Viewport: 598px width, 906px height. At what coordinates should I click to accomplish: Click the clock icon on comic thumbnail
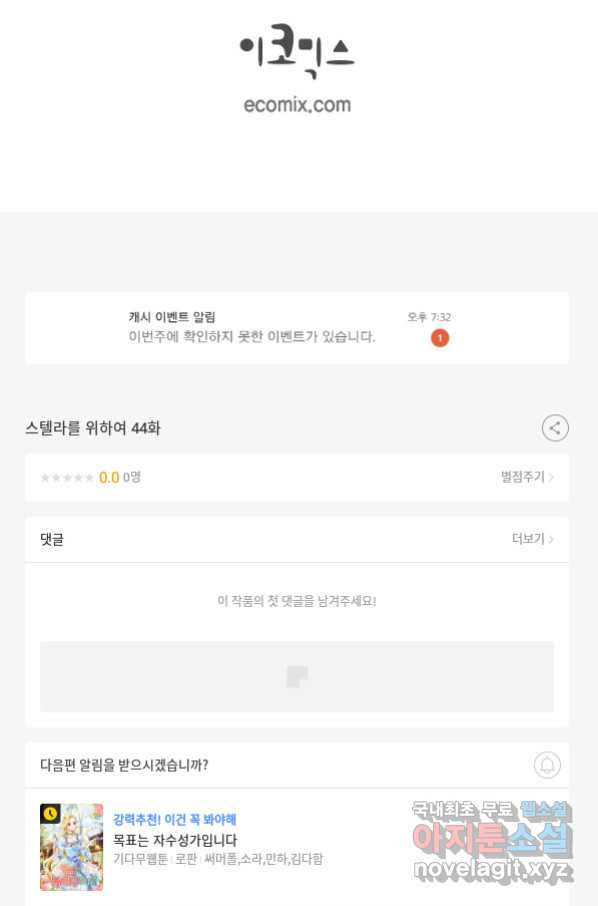pos(50,814)
